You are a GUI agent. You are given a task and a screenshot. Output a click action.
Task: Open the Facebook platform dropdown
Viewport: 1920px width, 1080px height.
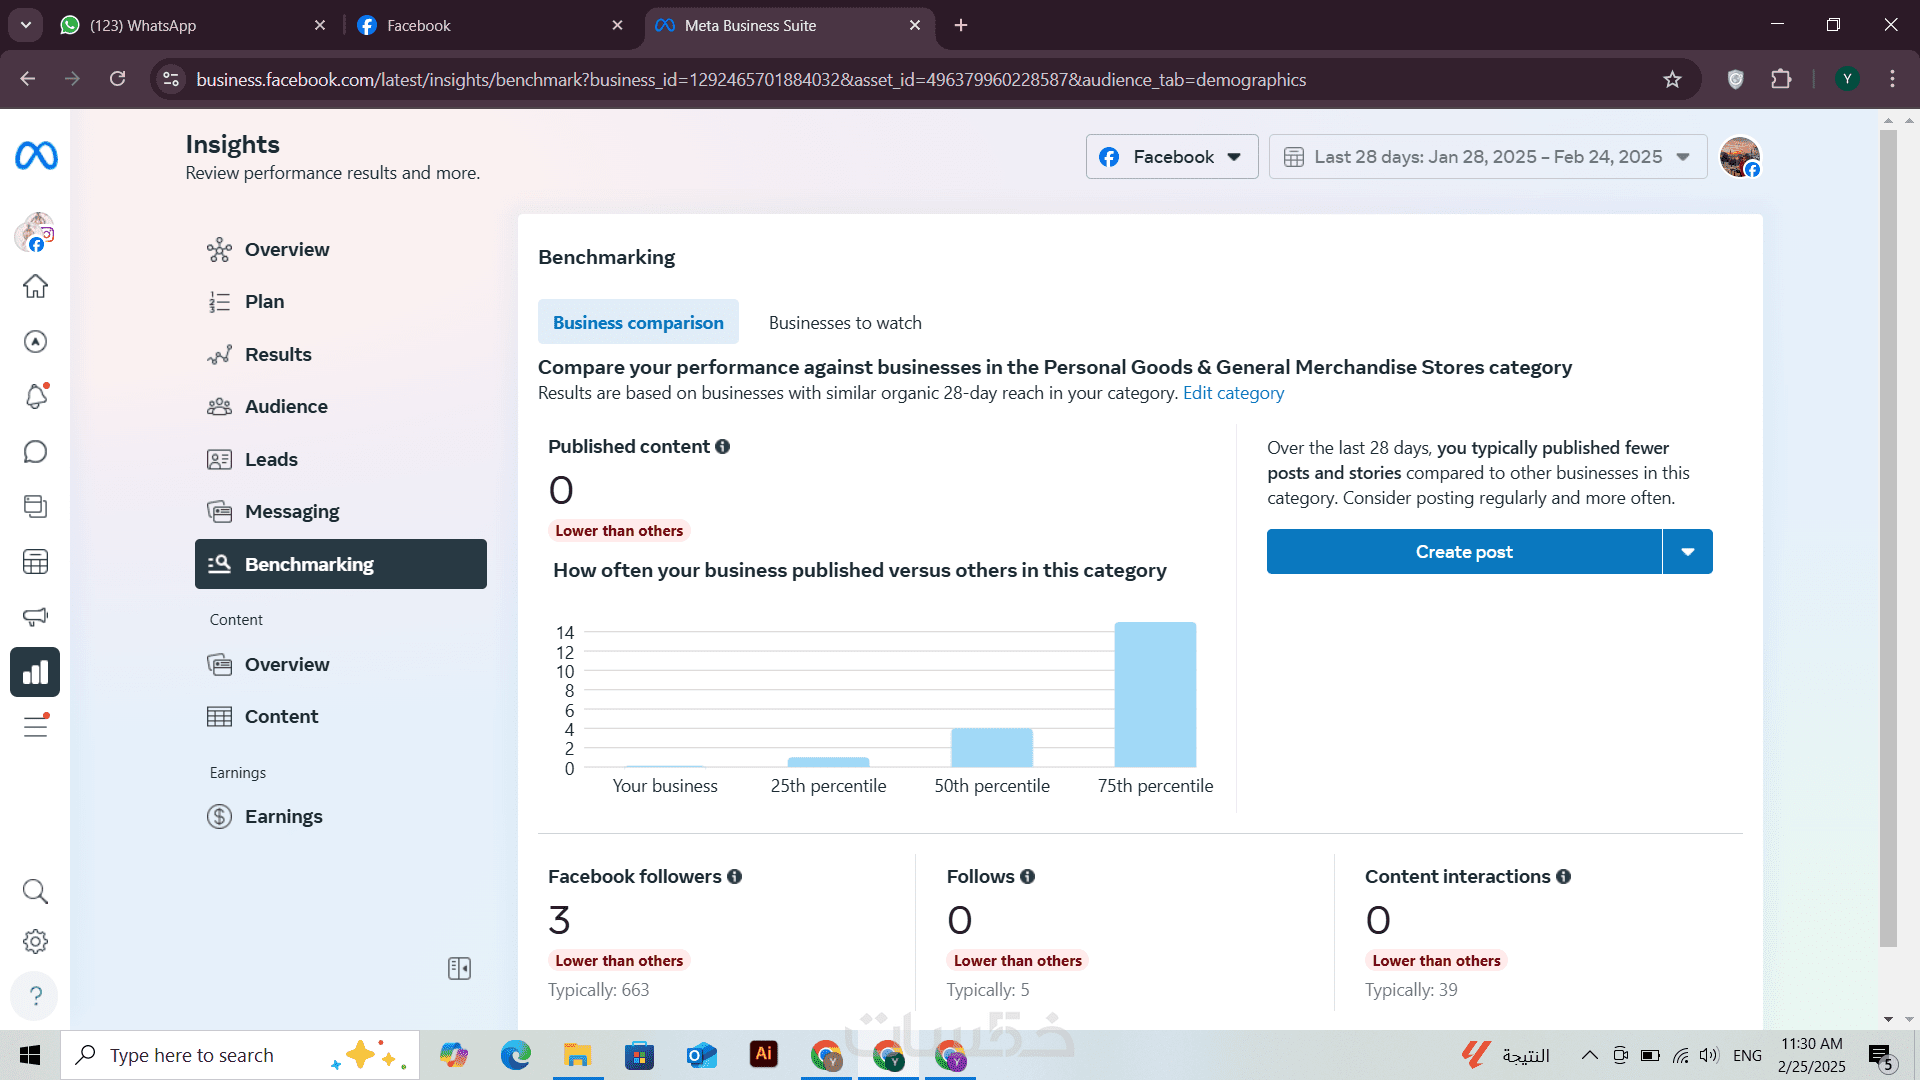(1171, 157)
